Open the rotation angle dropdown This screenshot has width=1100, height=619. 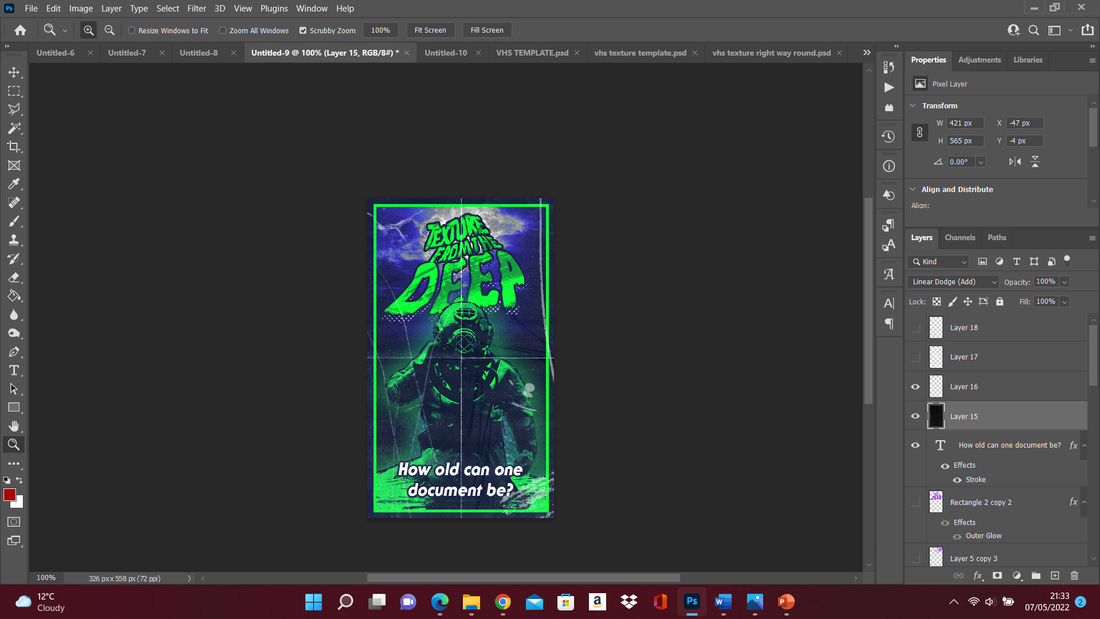pyautogui.click(x=981, y=162)
